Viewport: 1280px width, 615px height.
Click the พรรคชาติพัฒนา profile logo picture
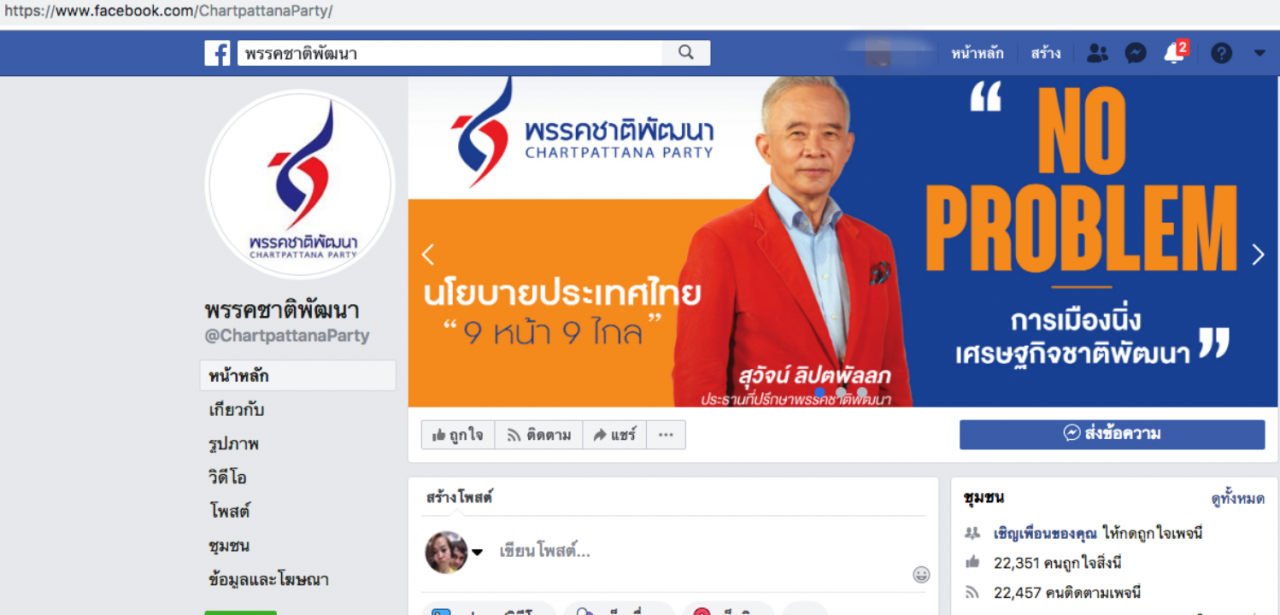tap(300, 186)
